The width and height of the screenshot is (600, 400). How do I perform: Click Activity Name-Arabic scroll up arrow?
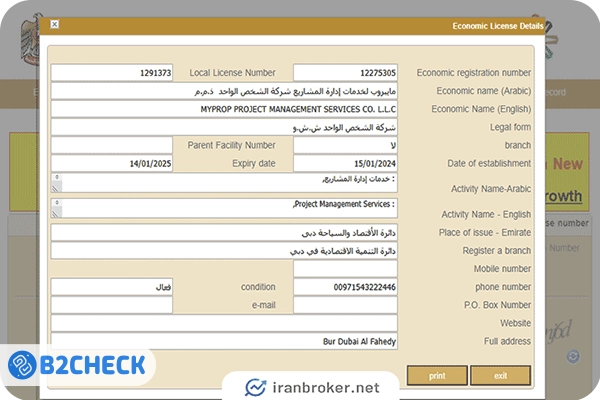pyautogui.click(x=57, y=178)
